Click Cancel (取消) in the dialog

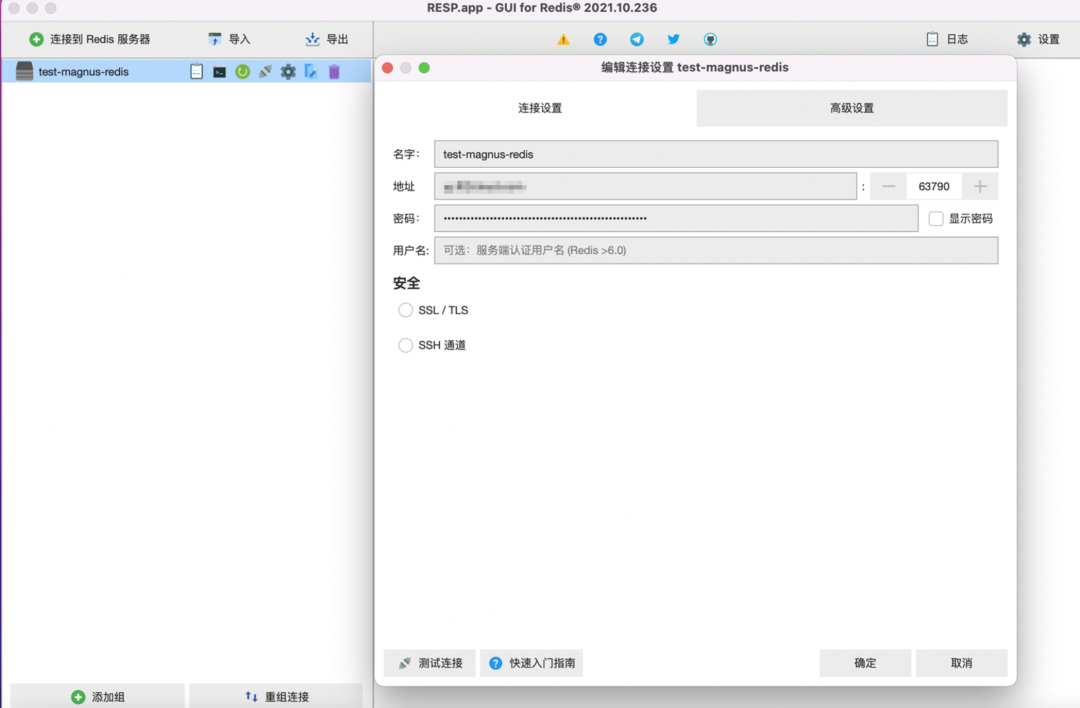962,663
